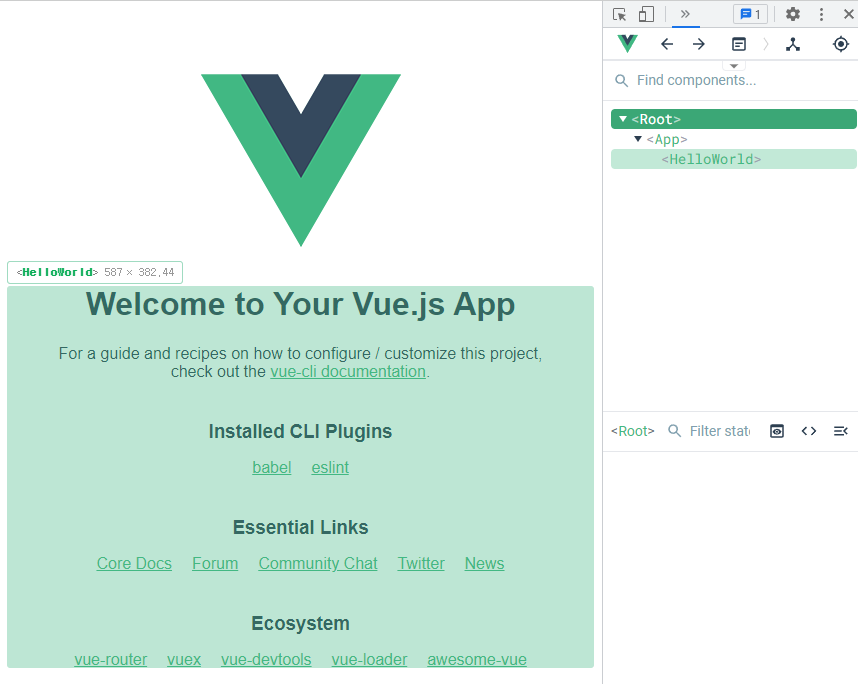Open the Twitter link
The height and width of the screenshot is (684, 858).
(x=421, y=563)
